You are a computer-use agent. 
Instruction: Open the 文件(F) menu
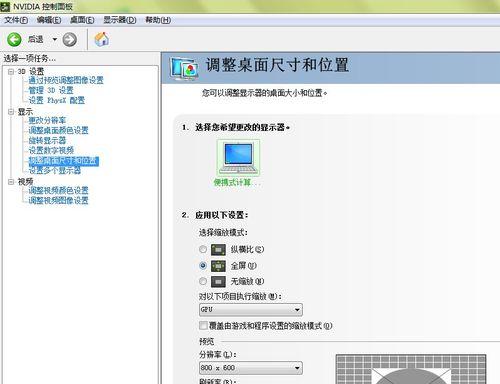click(16, 20)
